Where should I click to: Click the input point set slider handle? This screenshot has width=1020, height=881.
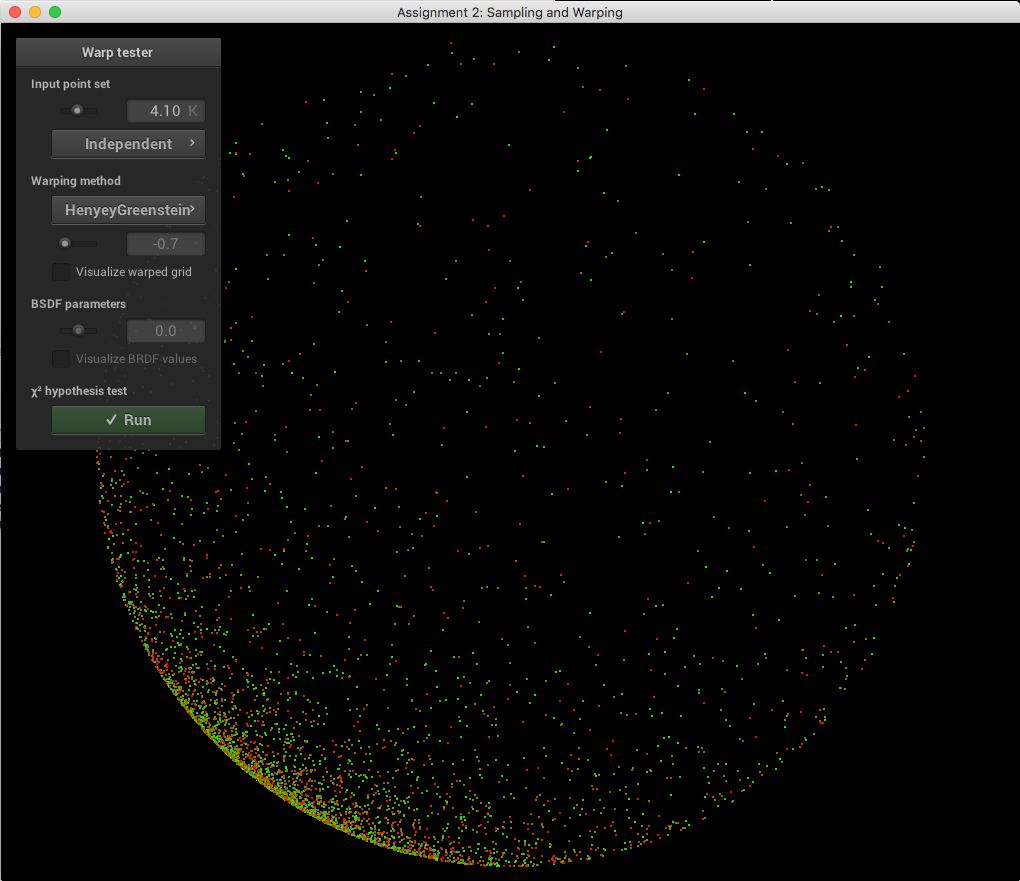tap(77, 111)
